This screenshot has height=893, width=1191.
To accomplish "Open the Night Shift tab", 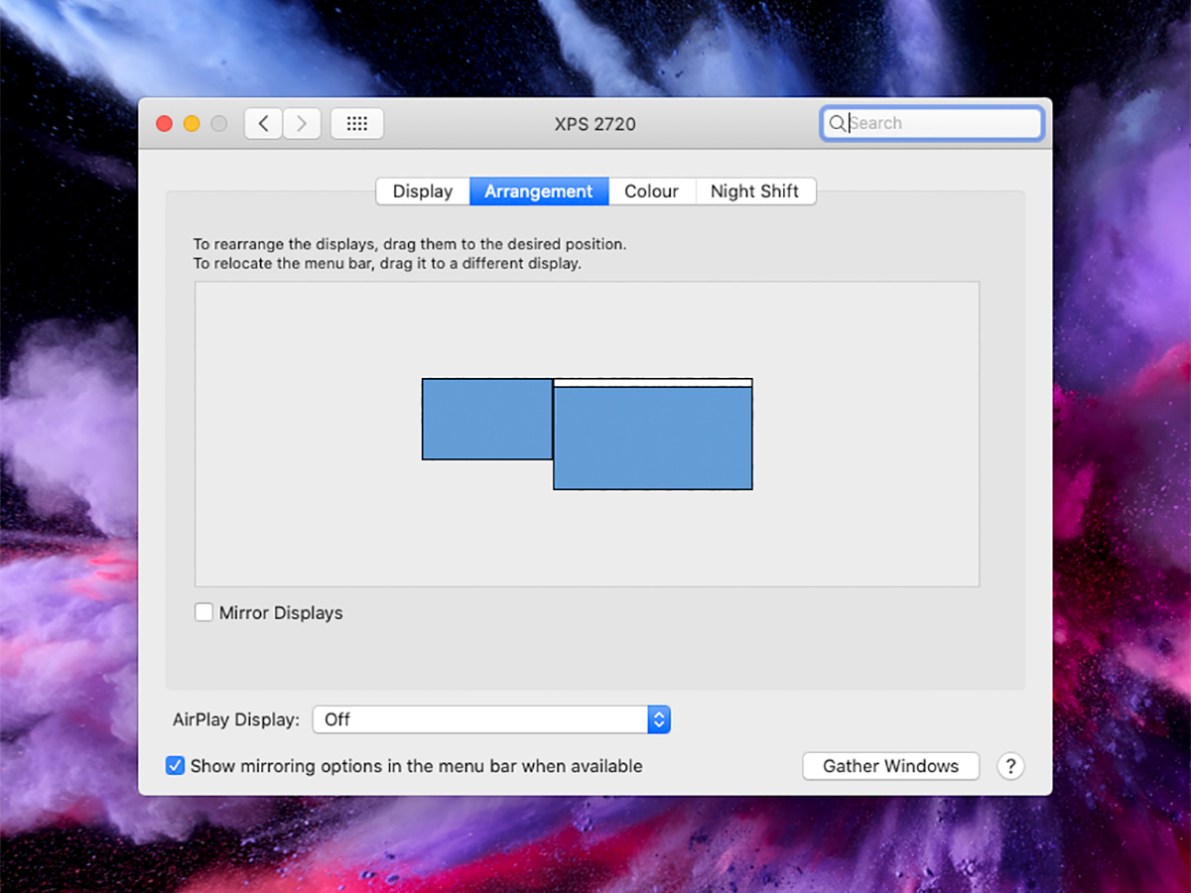I will [755, 191].
